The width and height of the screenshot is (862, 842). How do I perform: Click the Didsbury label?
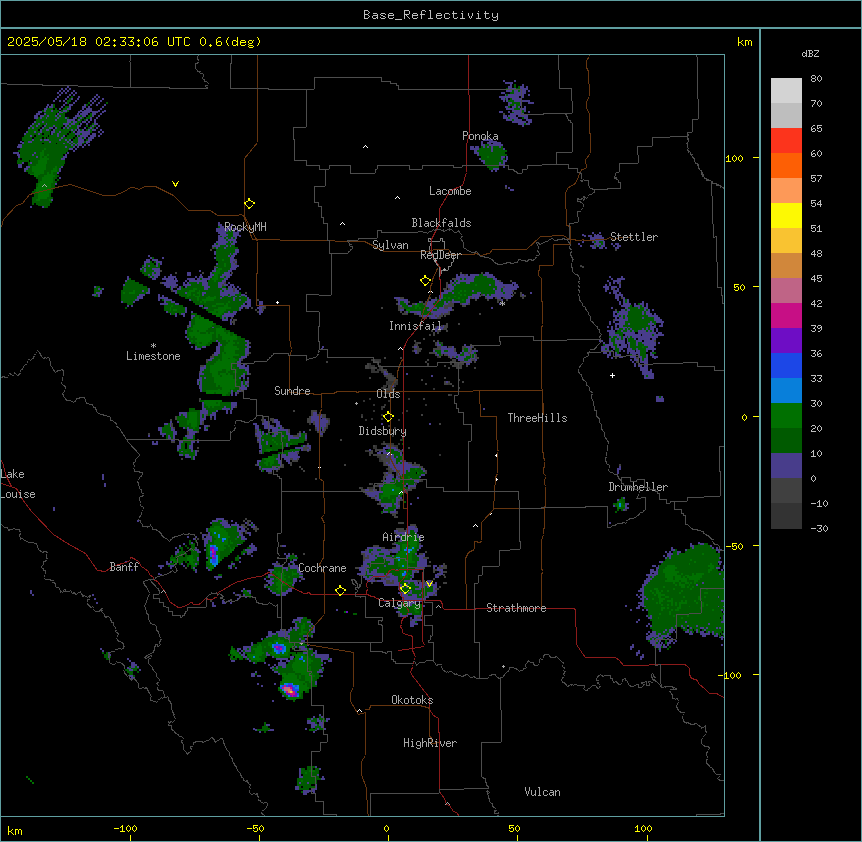point(383,431)
